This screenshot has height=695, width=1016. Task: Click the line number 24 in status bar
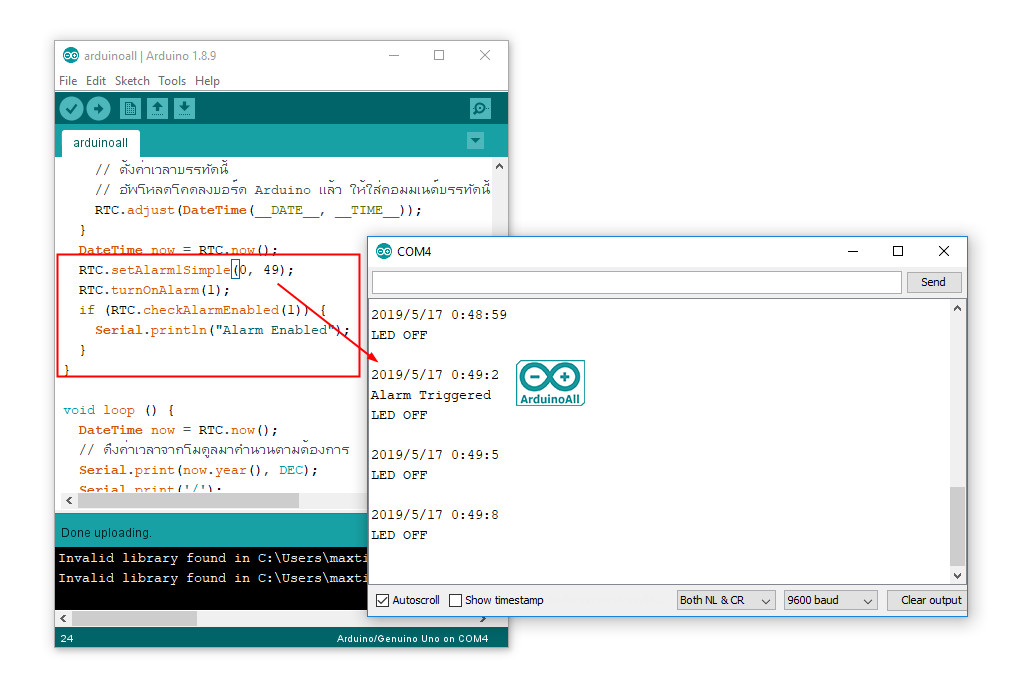coord(67,639)
